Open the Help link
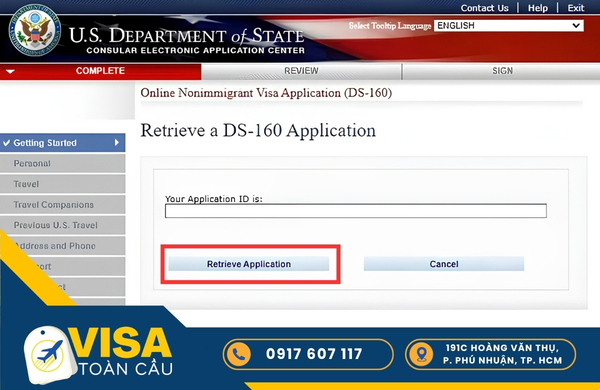This screenshot has height=390, width=600. (538, 8)
